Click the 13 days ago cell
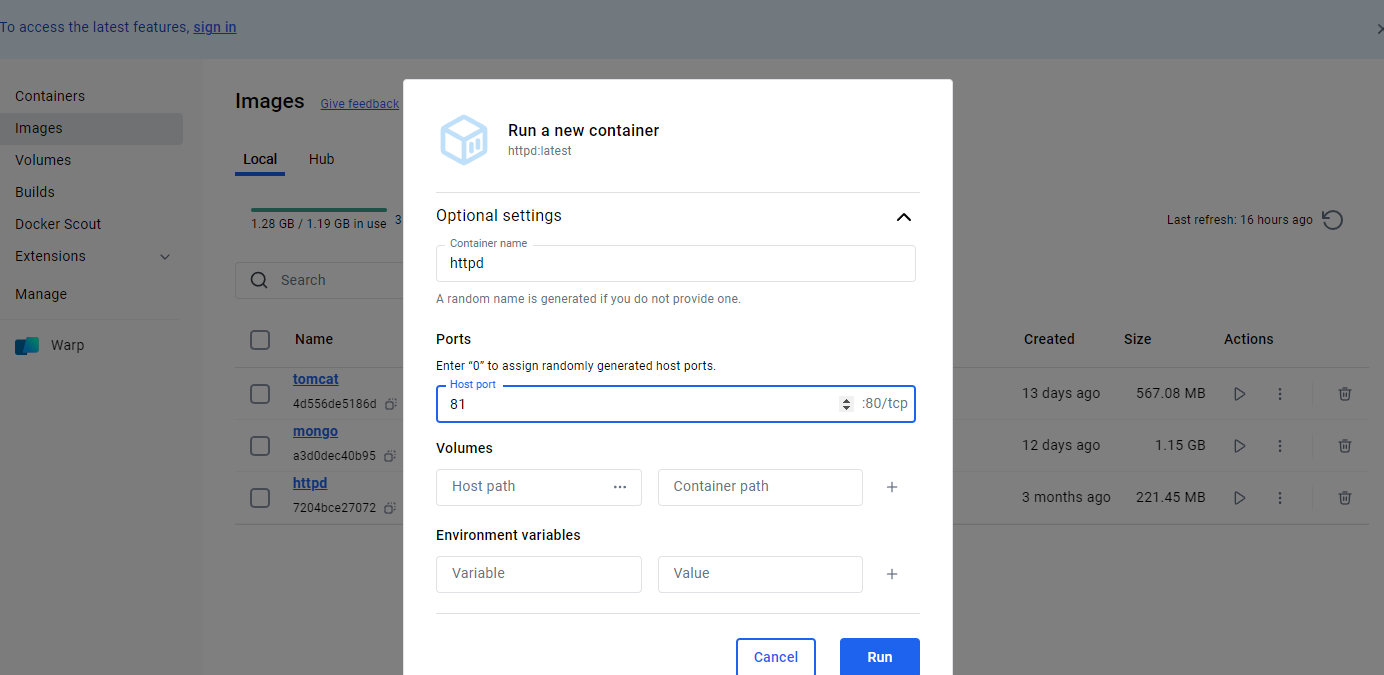 tap(1061, 394)
